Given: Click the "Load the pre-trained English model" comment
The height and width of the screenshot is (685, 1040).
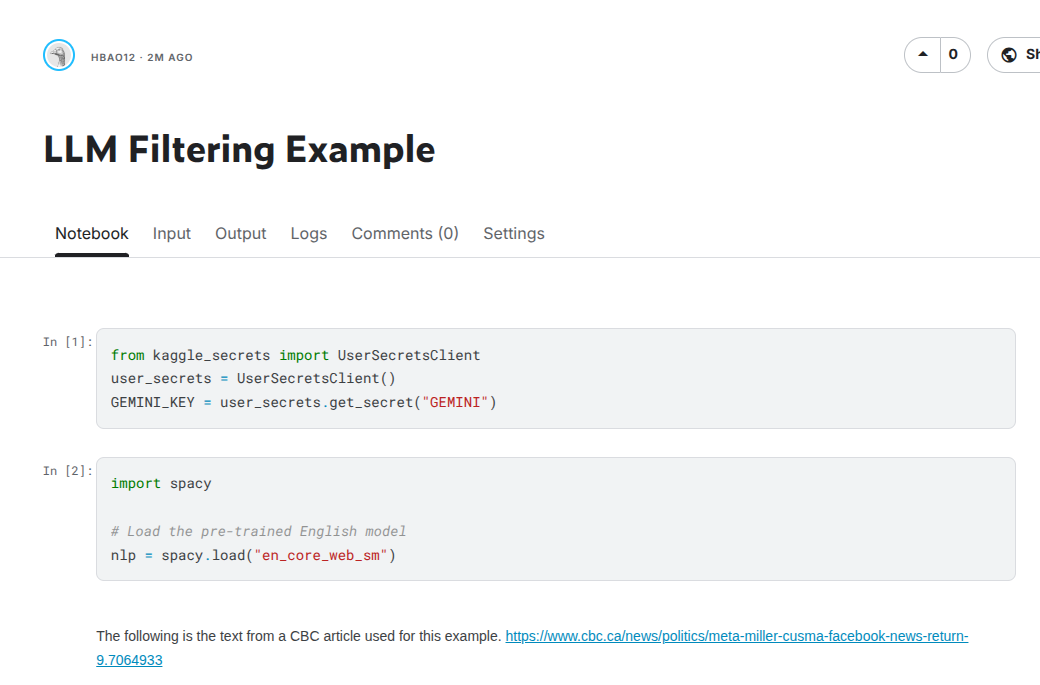Looking at the screenshot, I should [x=259, y=531].
